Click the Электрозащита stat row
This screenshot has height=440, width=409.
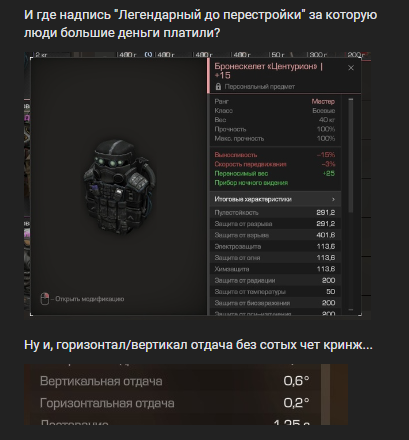pyautogui.click(x=275, y=246)
